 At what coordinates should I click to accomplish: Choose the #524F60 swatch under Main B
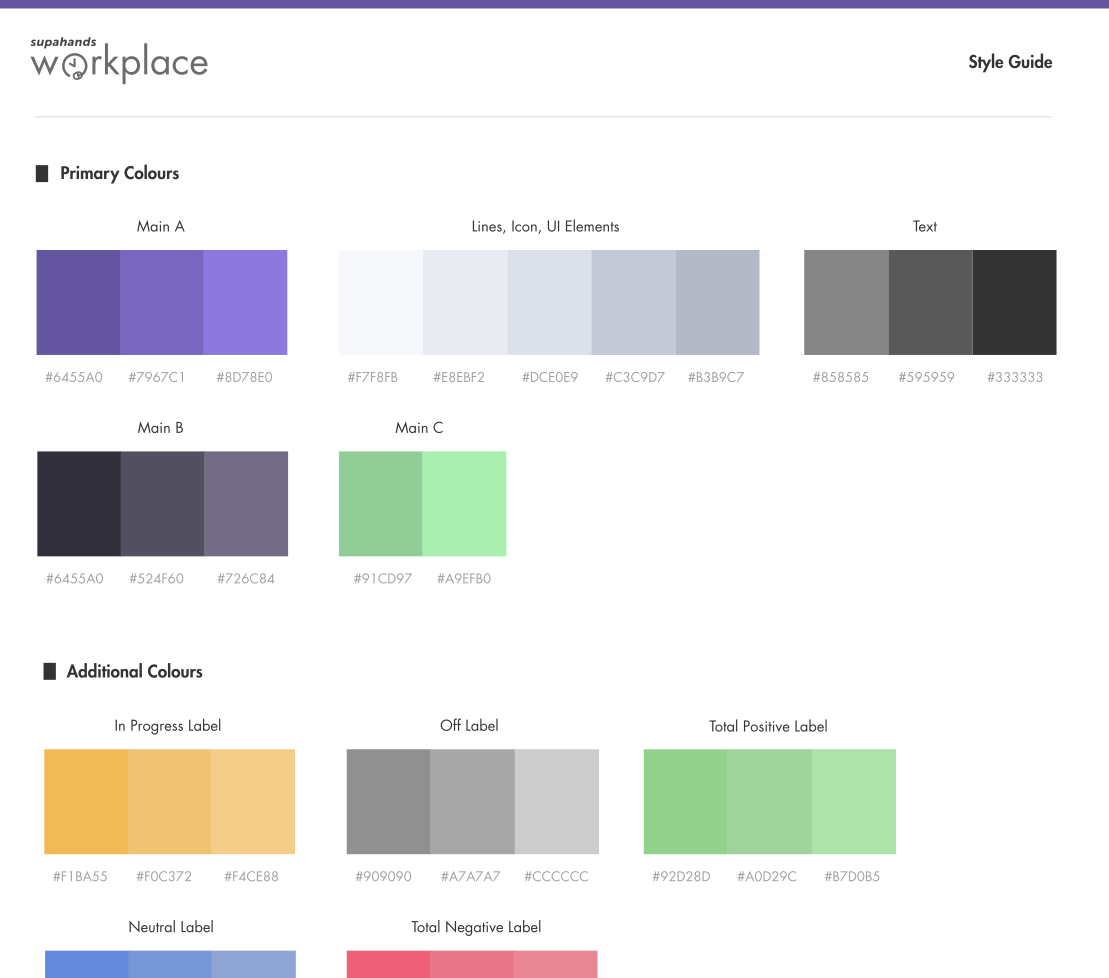coord(163,503)
